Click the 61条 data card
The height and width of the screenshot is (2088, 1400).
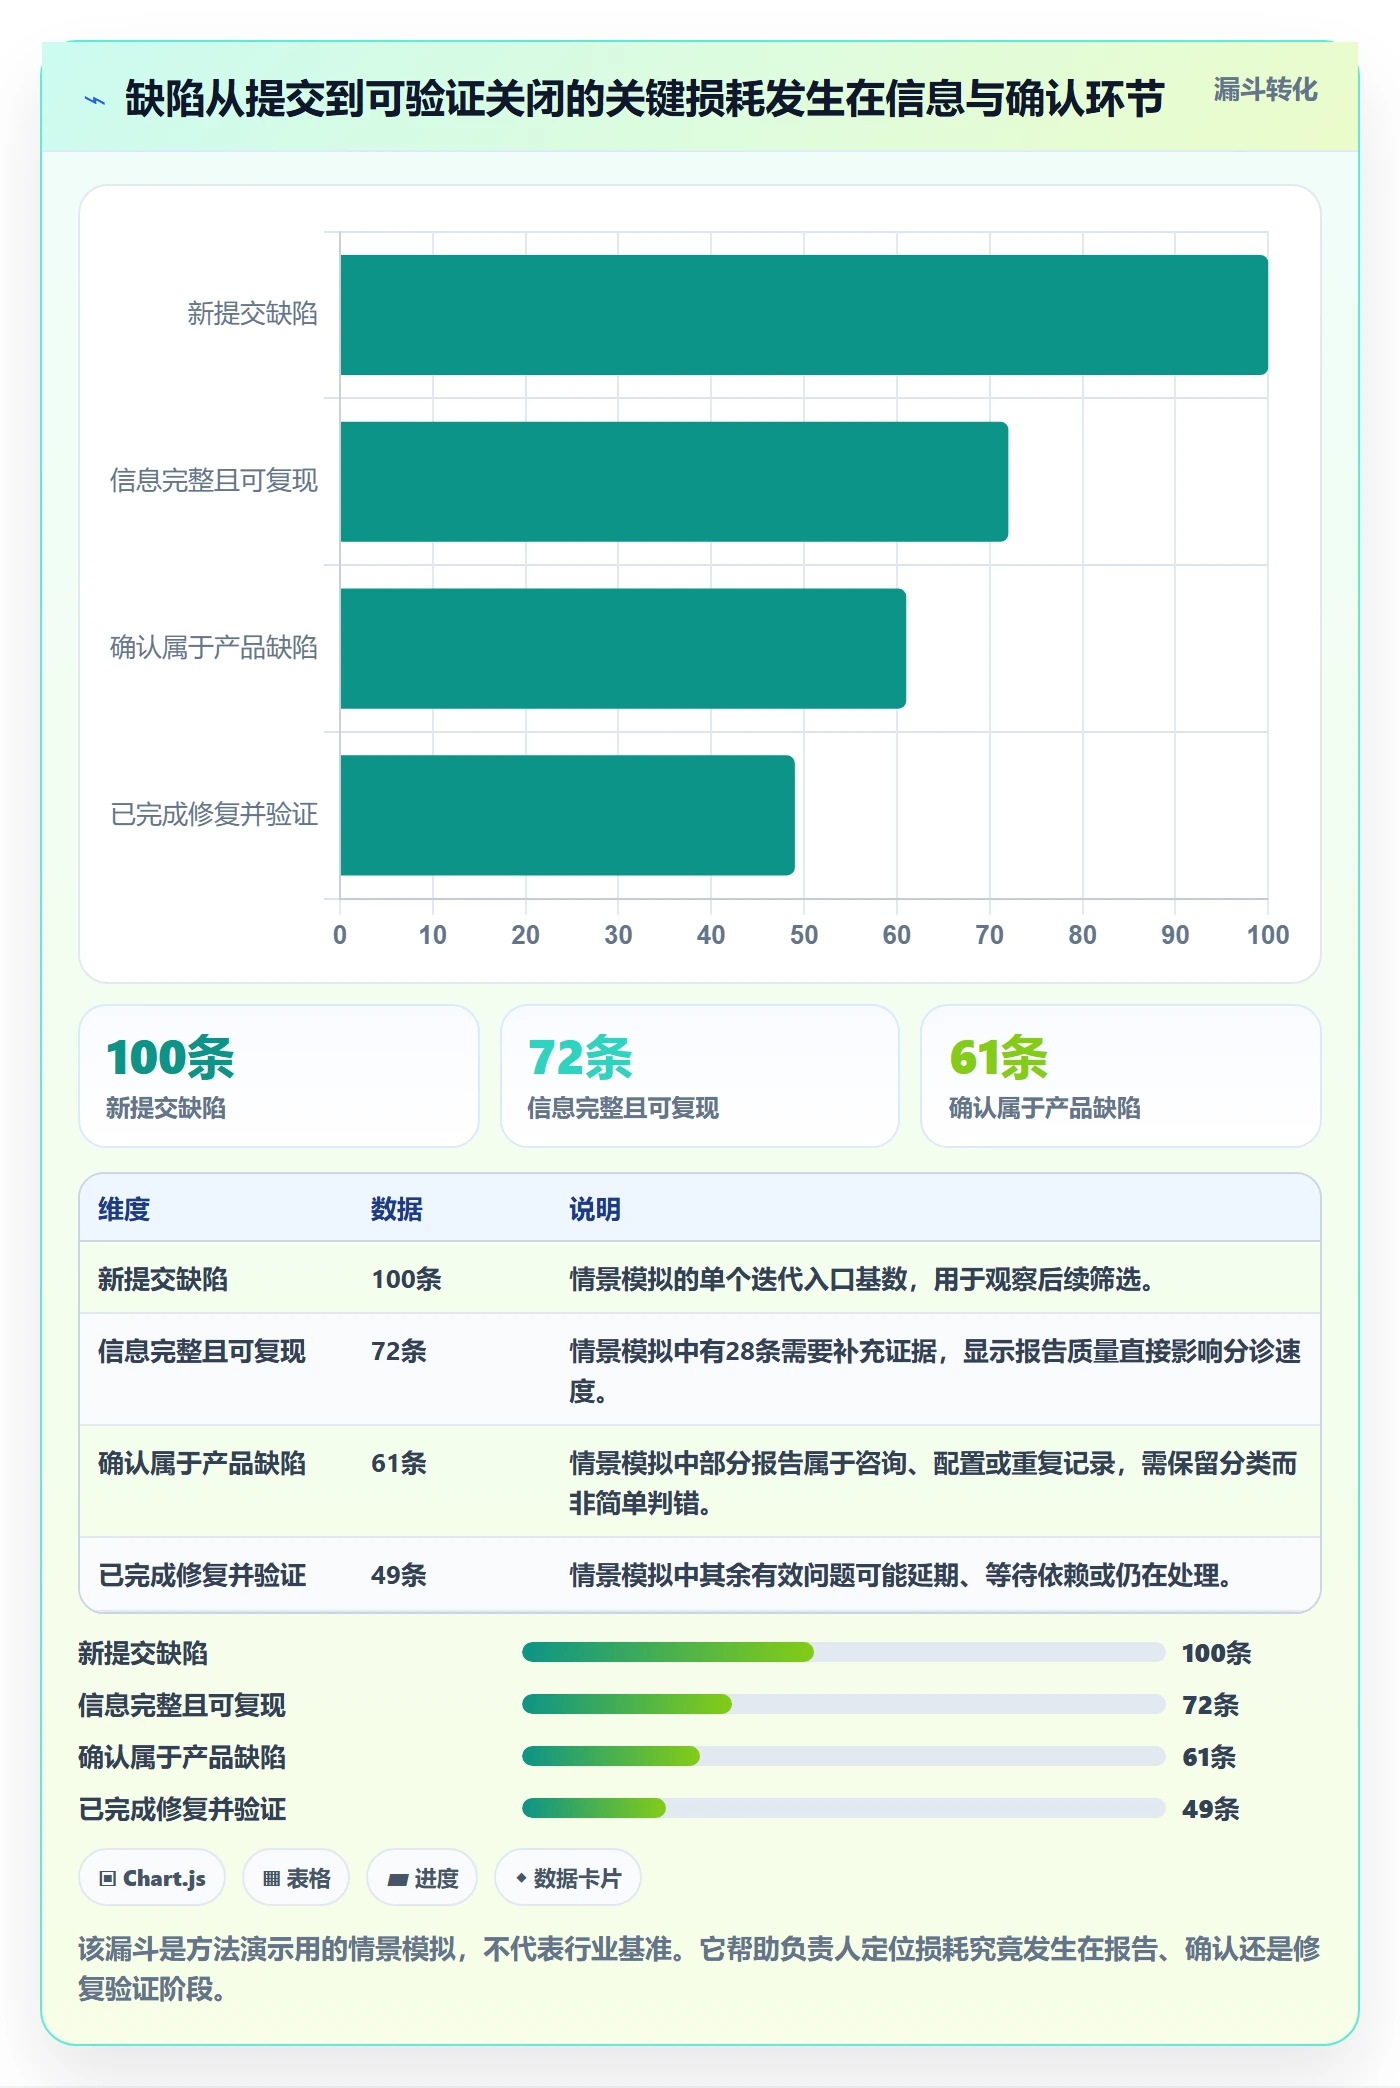click(x=1121, y=1076)
